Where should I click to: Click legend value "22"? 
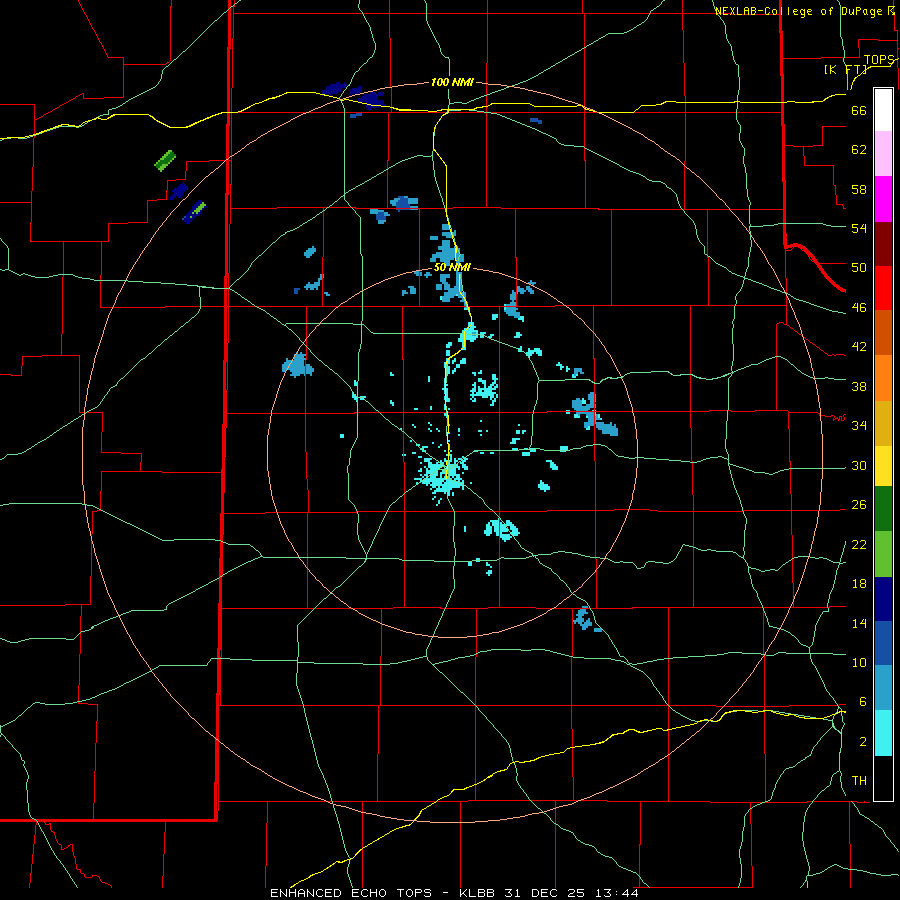click(x=859, y=544)
